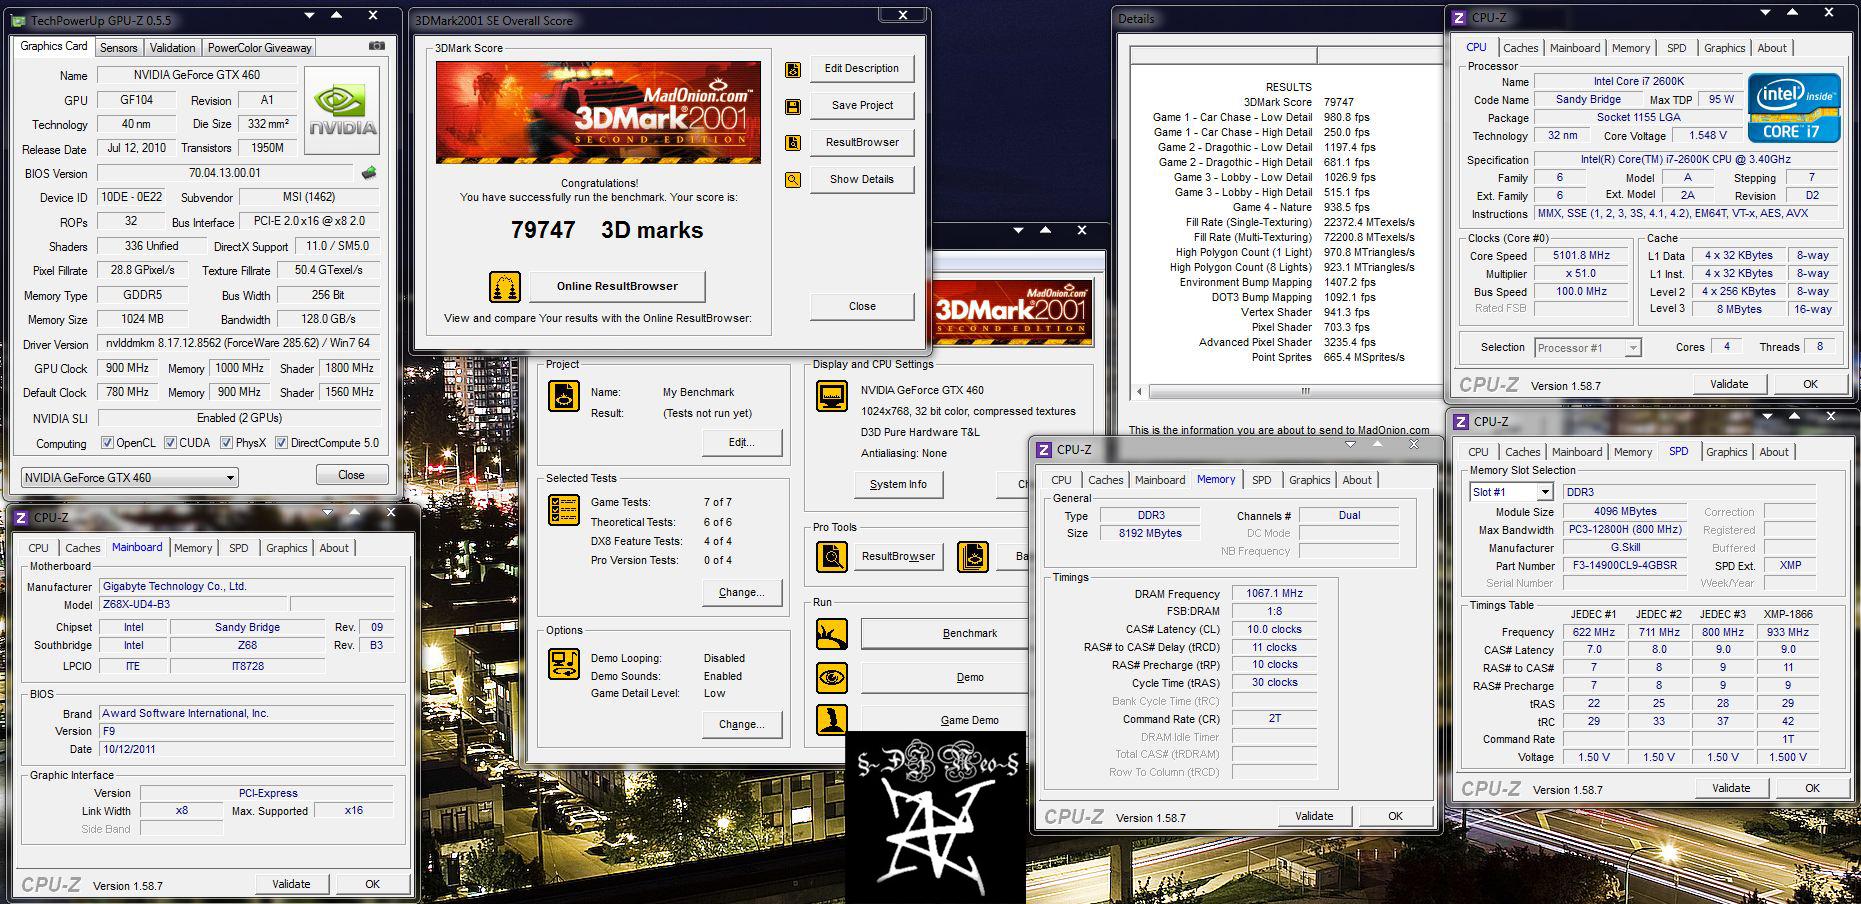The image size is (1861, 904).
Task: Click the Show Details magnifier icon
Action: pyautogui.click(x=793, y=180)
